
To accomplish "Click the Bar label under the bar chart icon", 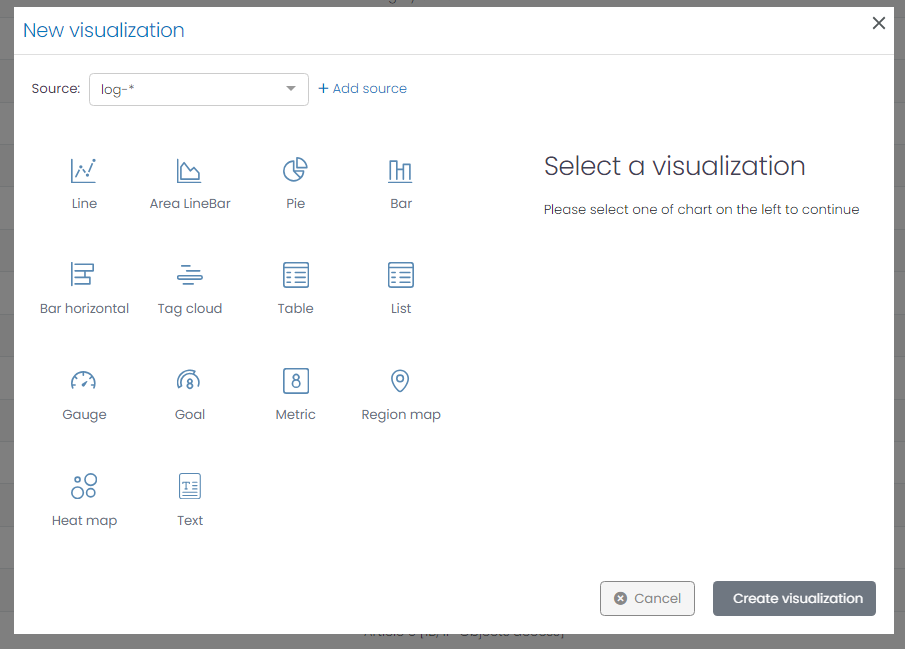I will [401, 203].
